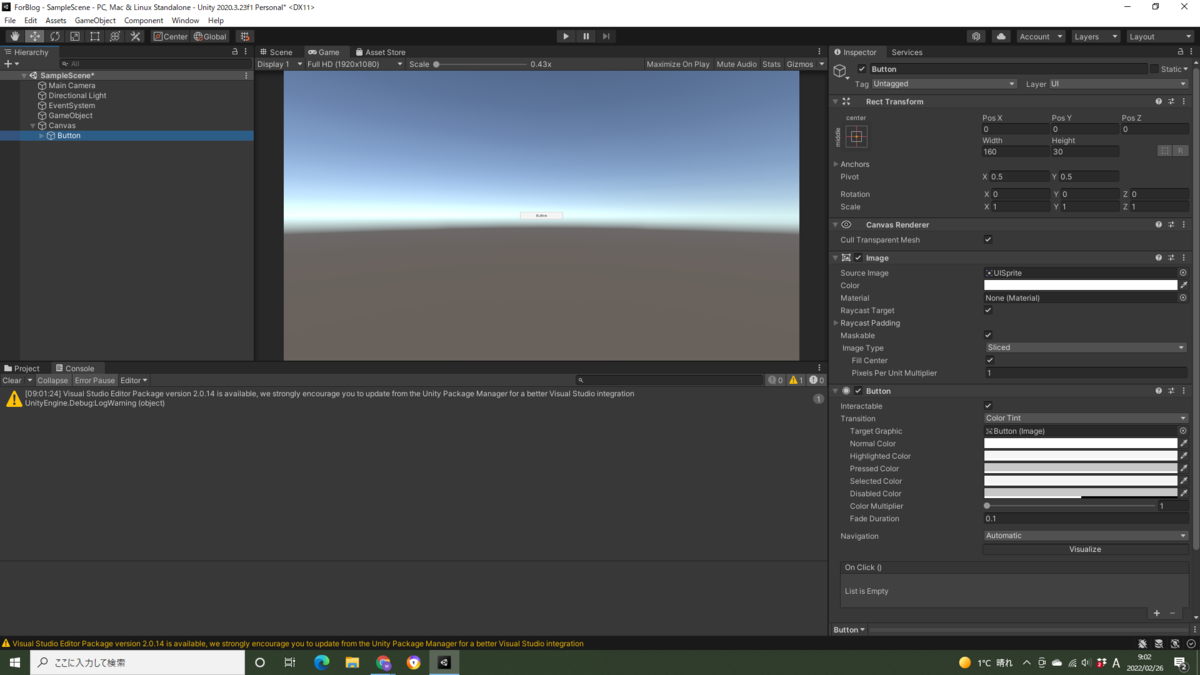
Task: Open the Transition Color Tint dropdown
Action: [1086, 418]
